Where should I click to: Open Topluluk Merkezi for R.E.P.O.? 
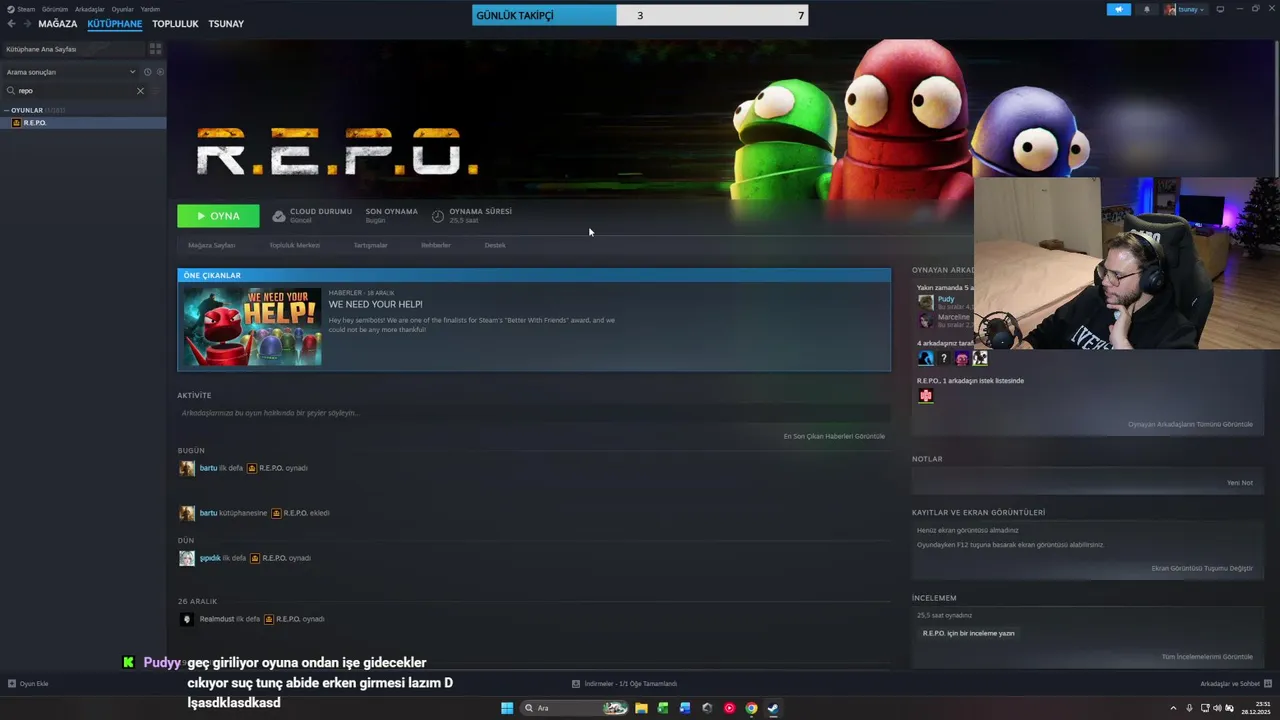coord(294,245)
